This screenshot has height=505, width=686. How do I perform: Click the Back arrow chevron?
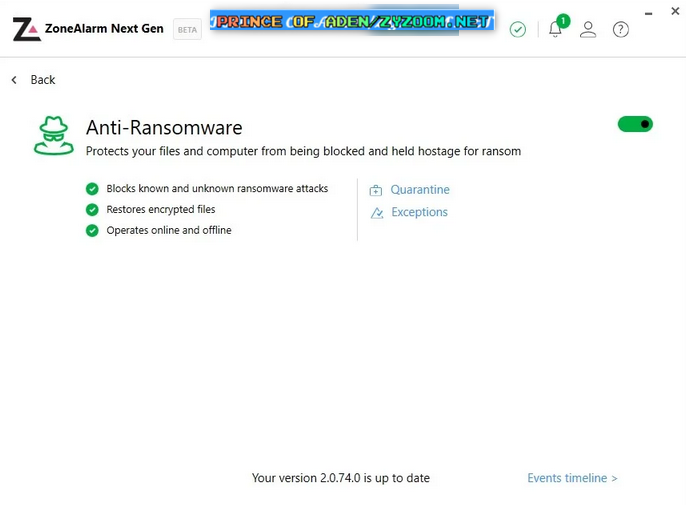click(x=14, y=80)
